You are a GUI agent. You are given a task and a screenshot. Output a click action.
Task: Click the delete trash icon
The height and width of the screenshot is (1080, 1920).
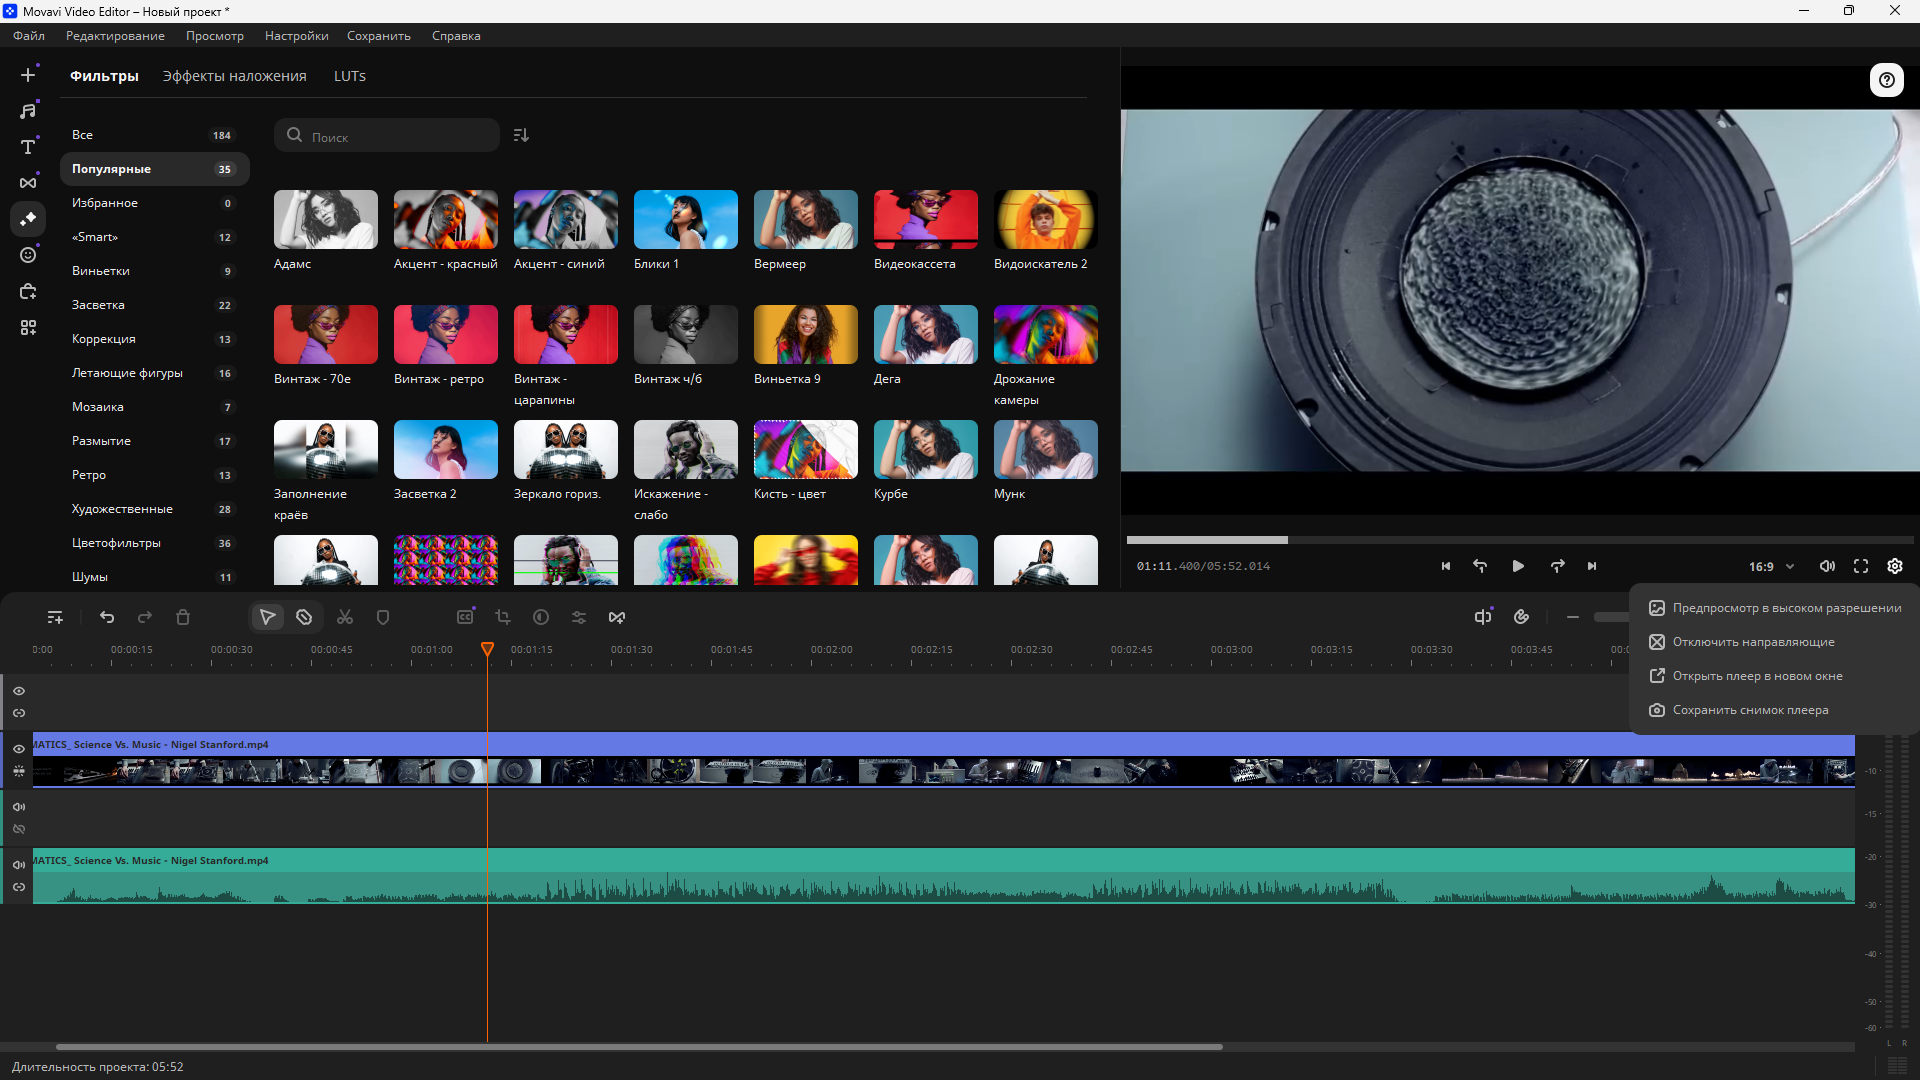[x=183, y=618]
